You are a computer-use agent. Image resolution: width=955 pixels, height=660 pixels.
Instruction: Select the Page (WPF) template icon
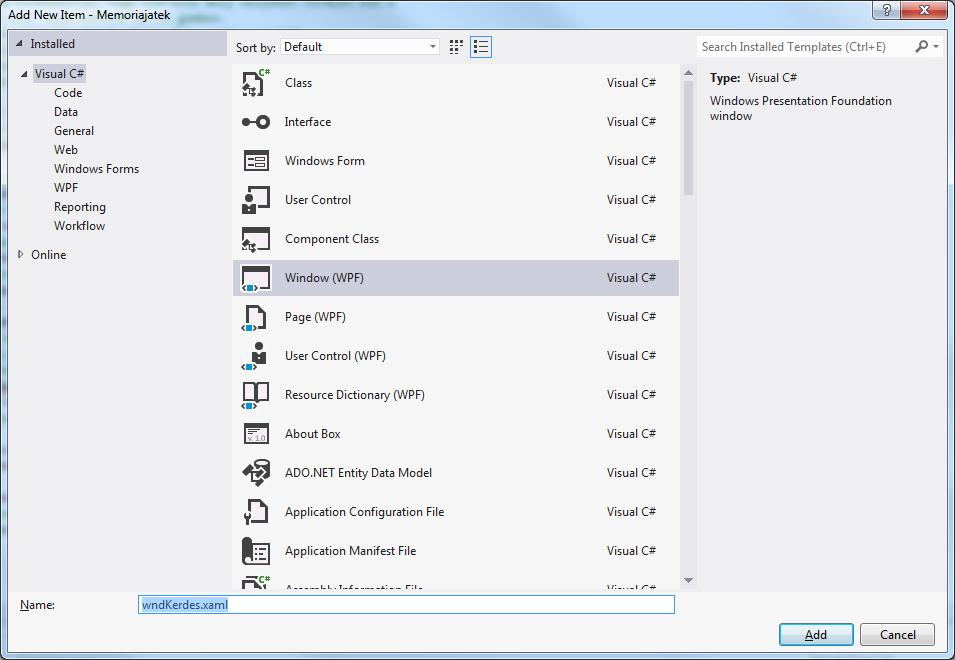pos(255,317)
